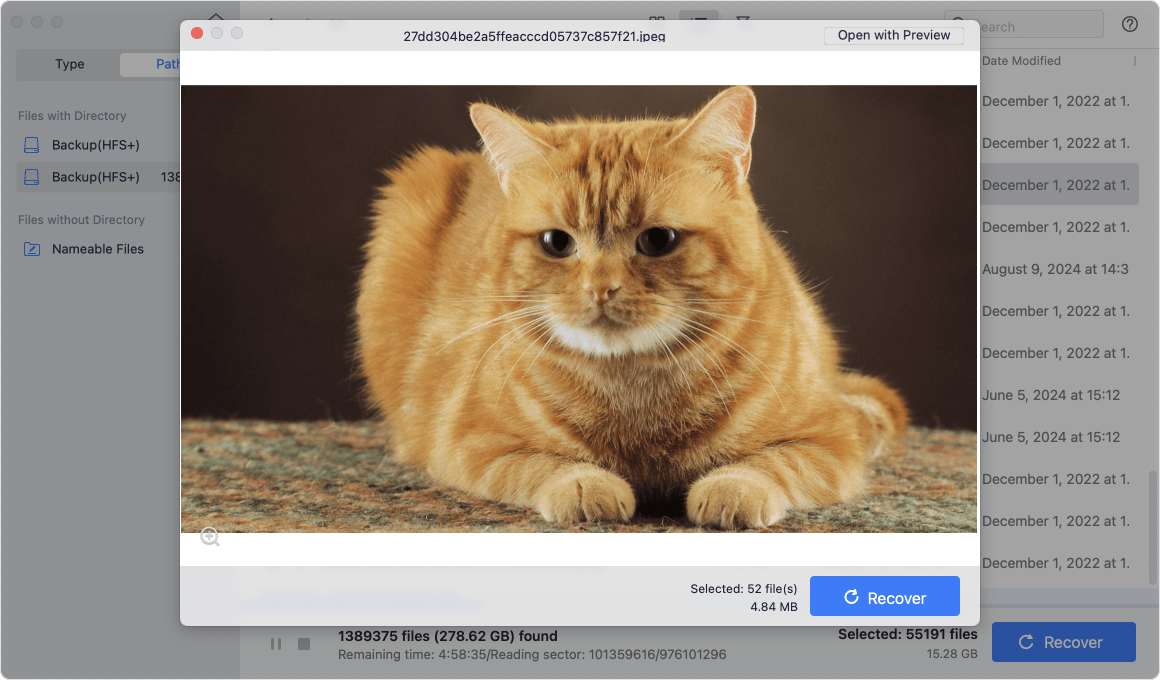1160x680 pixels.
Task: Click Open with Preview button
Action: (894, 35)
